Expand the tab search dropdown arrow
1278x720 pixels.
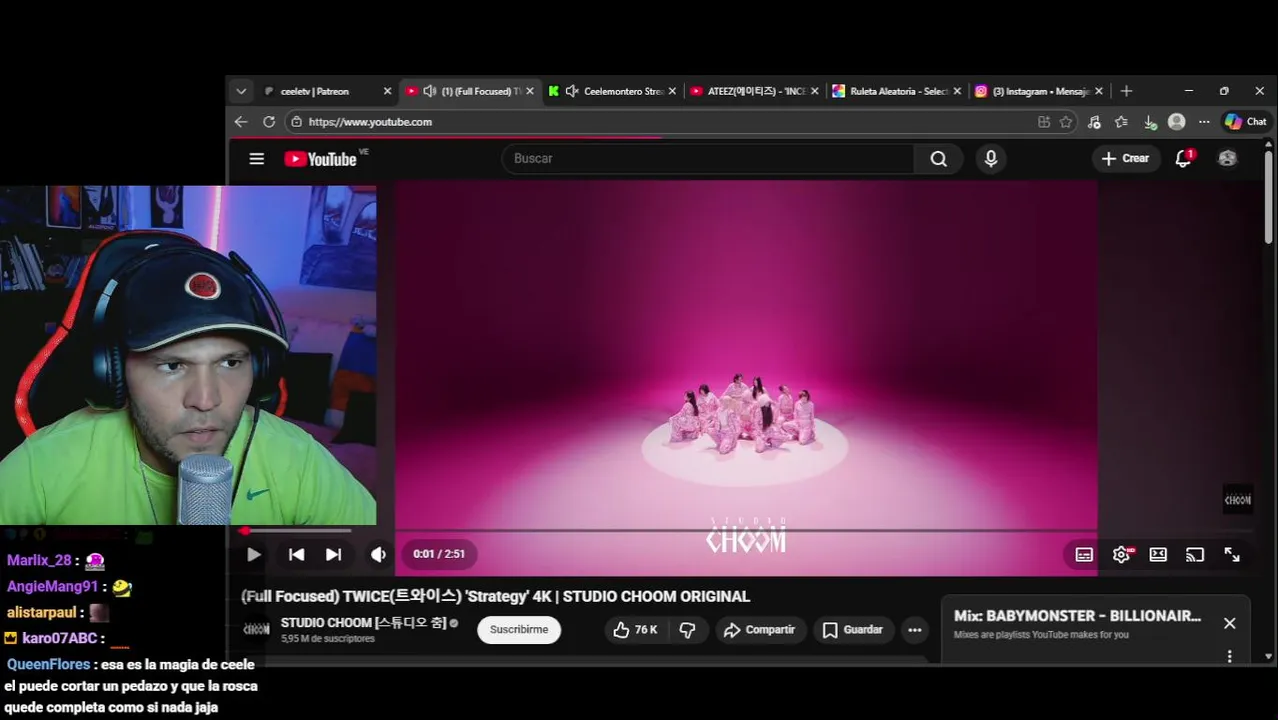pos(241,91)
